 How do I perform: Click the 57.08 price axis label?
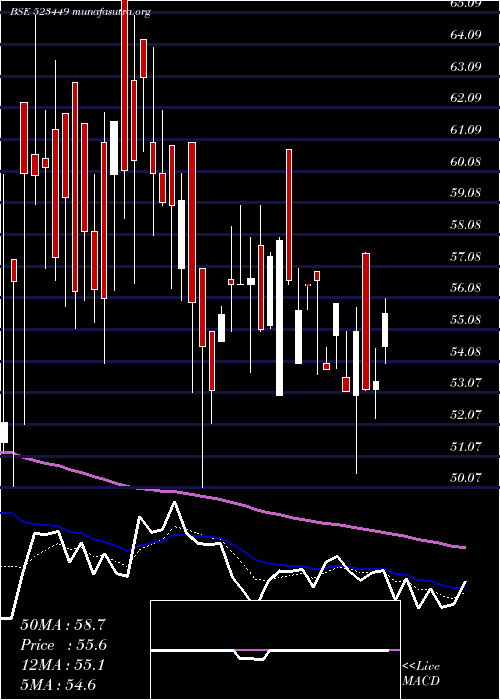pyautogui.click(x=466, y=257)
